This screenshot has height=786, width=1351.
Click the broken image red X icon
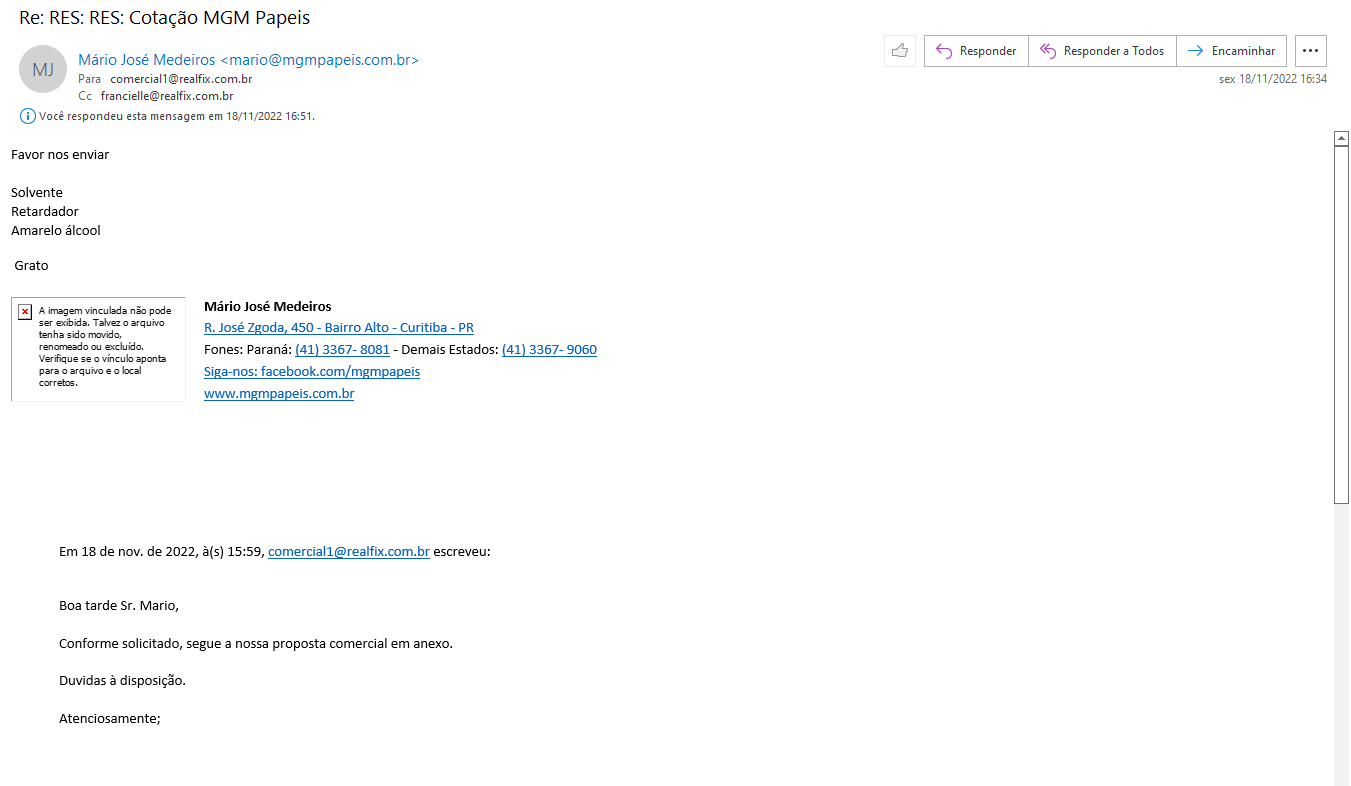tap(25, 312)
